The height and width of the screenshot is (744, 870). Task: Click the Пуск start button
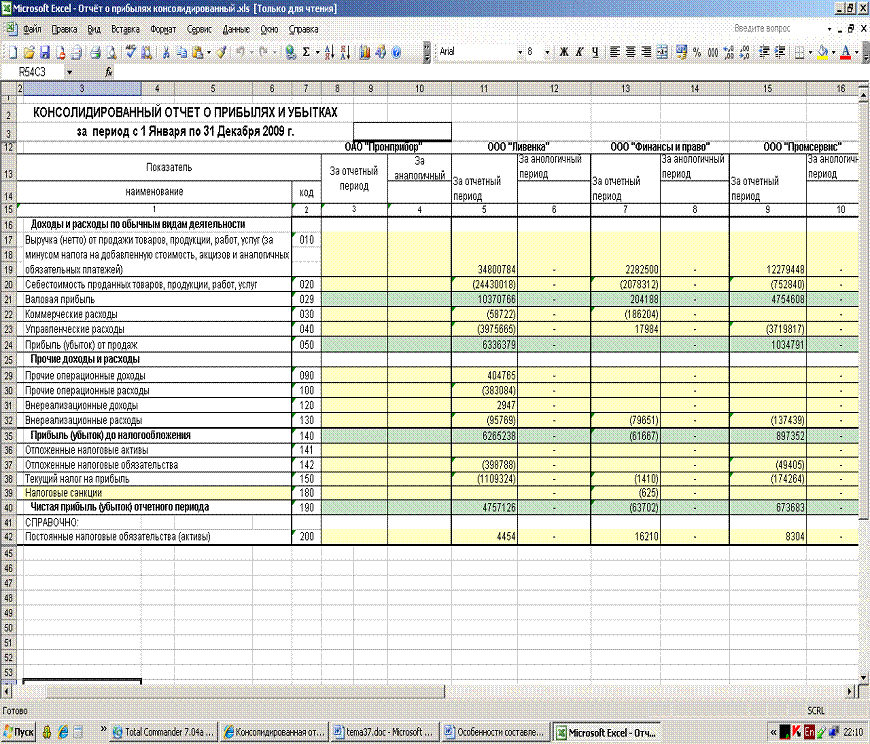[19, 733]
